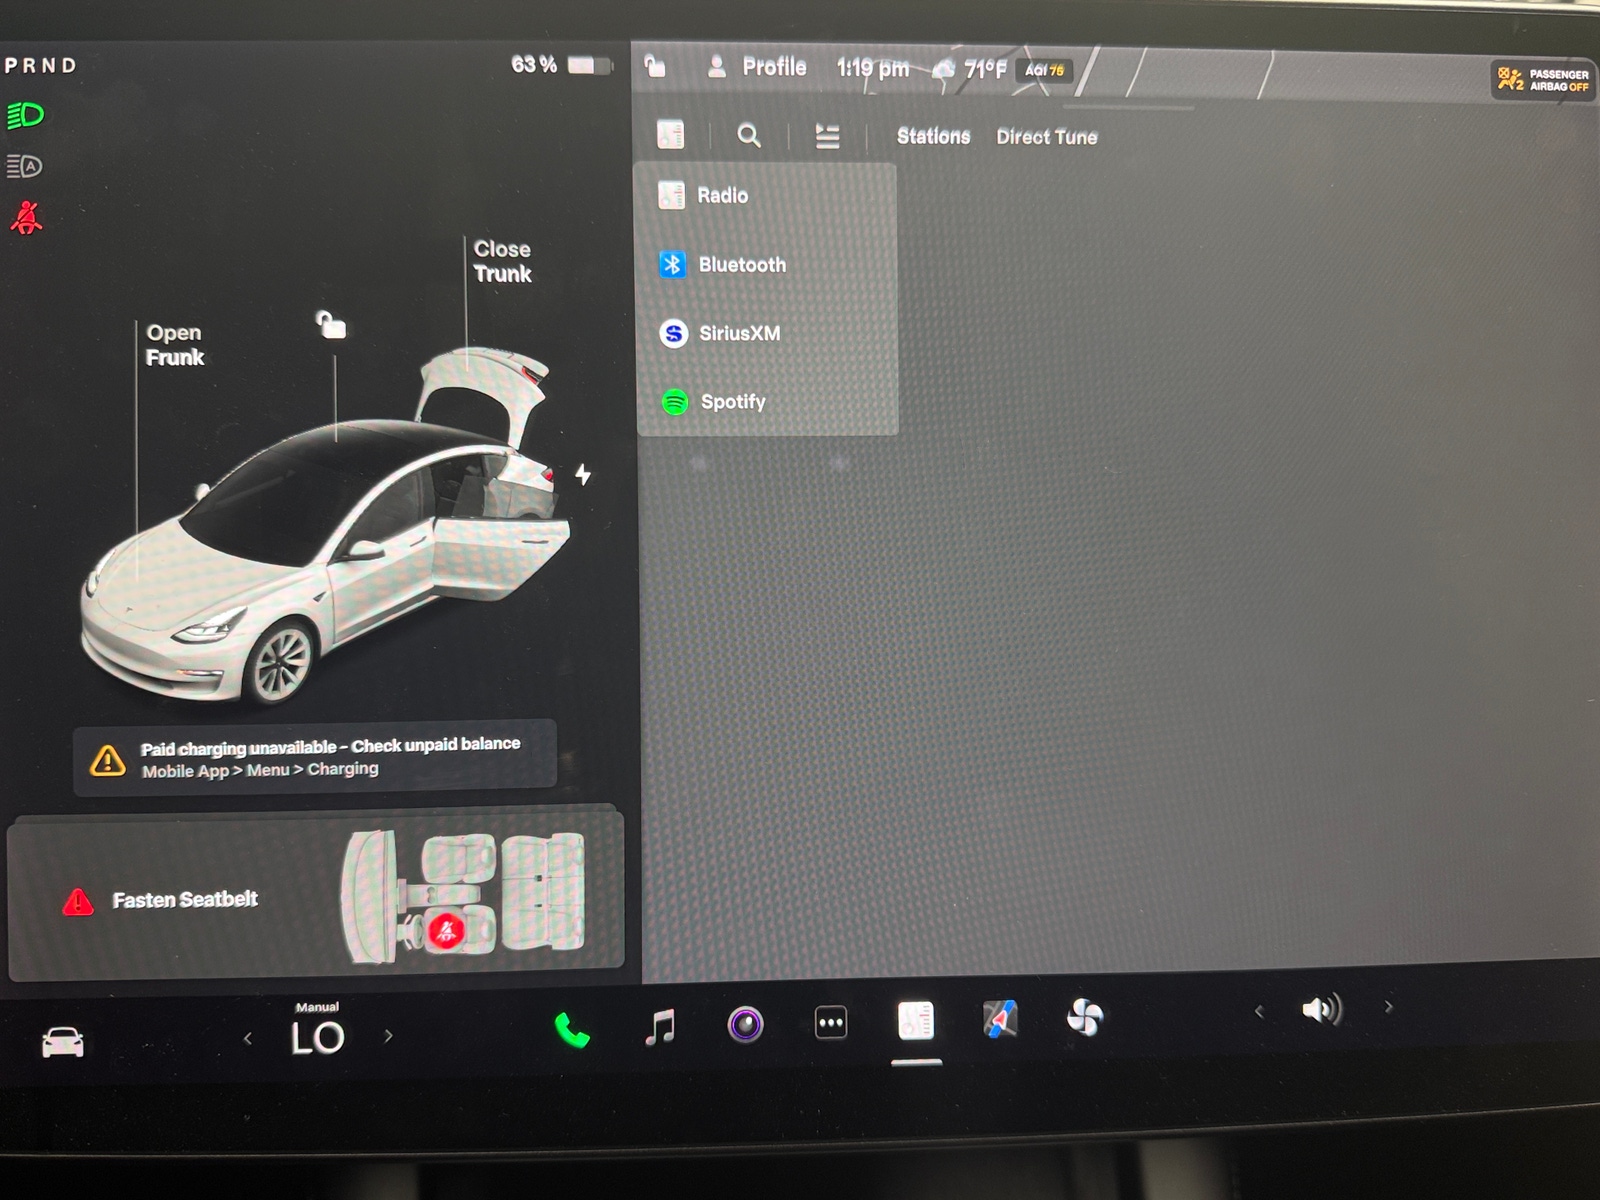Launch navigation maps from the dock

click(999, 1021)
